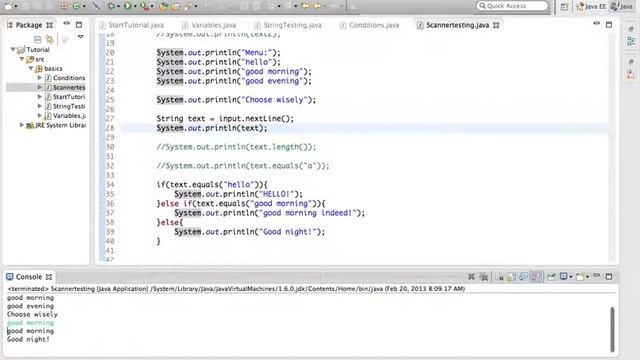This screenshot has height=360, width=640.
Task: Collapse the basics package node
Action: (x=31, y=68)
